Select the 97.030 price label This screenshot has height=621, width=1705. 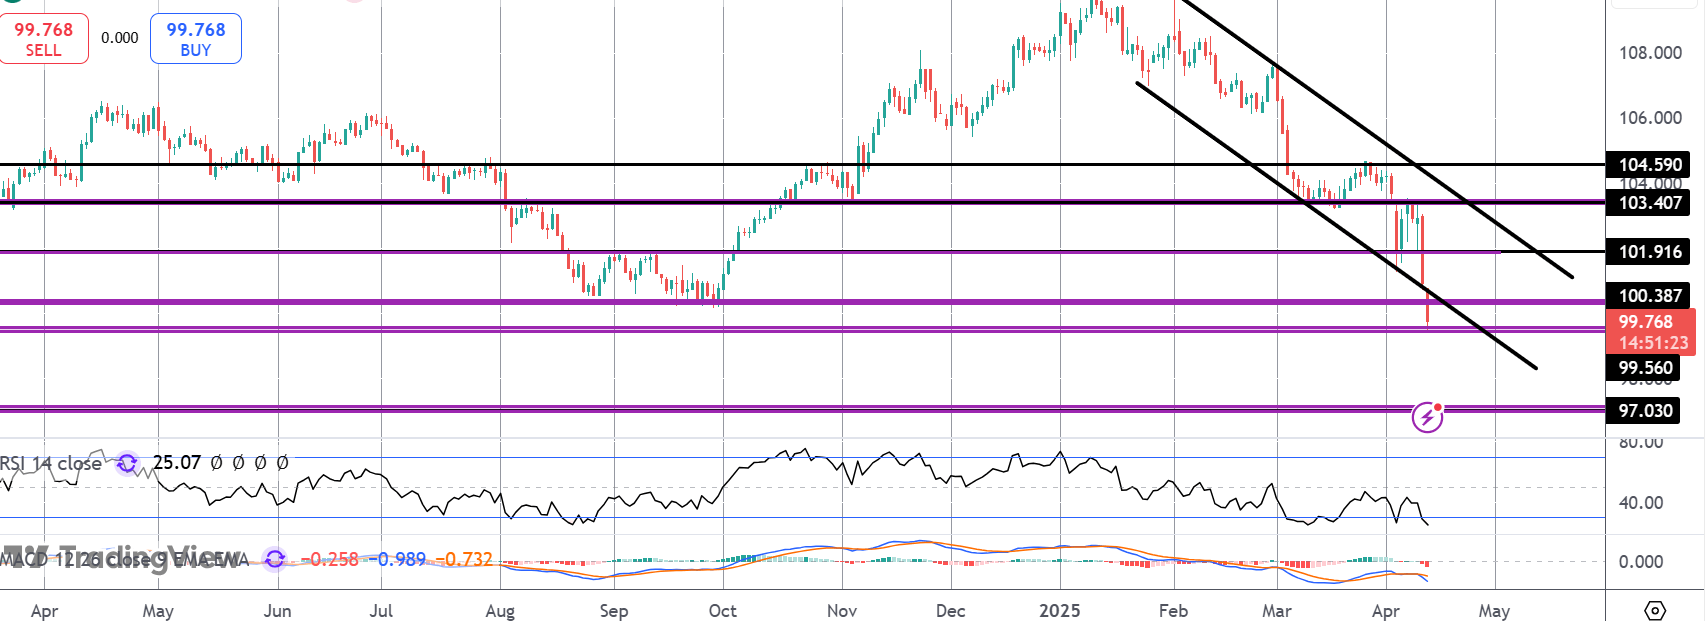point(1645,411)
